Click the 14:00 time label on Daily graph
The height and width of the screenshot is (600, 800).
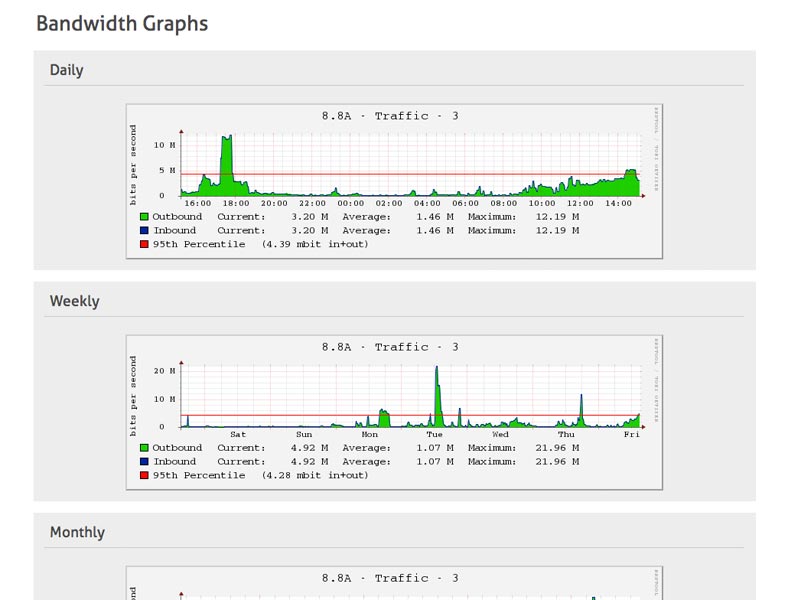(618, 204)
